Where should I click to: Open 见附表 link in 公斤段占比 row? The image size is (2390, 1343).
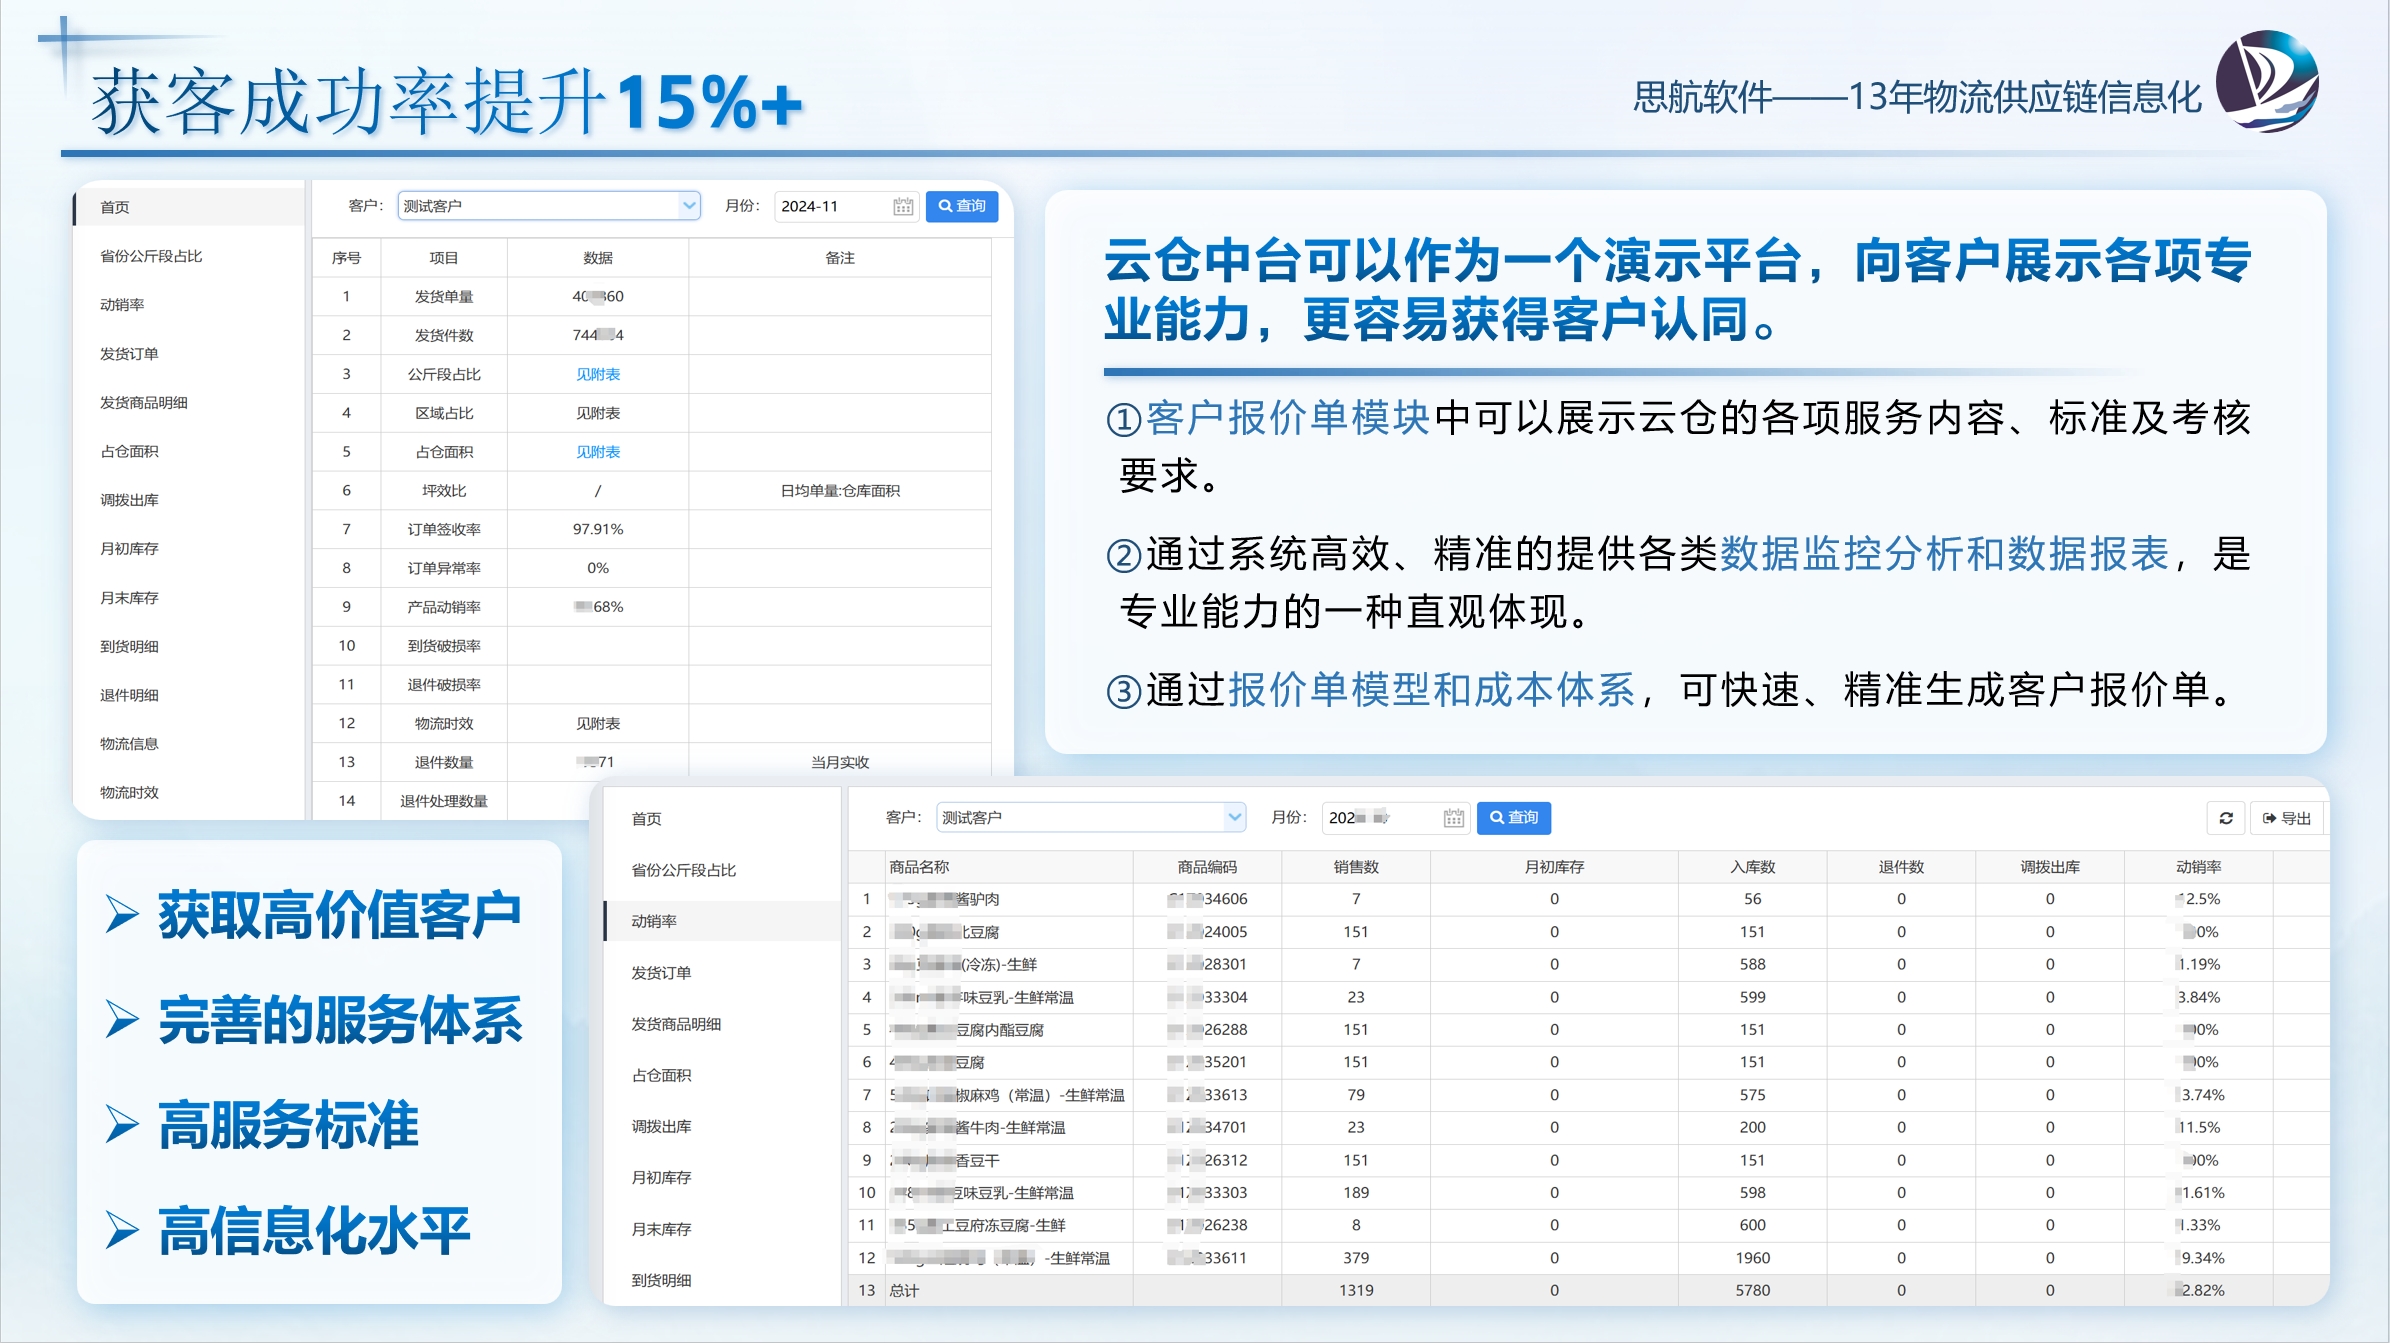pyautogui.click(x=598, y=374)
